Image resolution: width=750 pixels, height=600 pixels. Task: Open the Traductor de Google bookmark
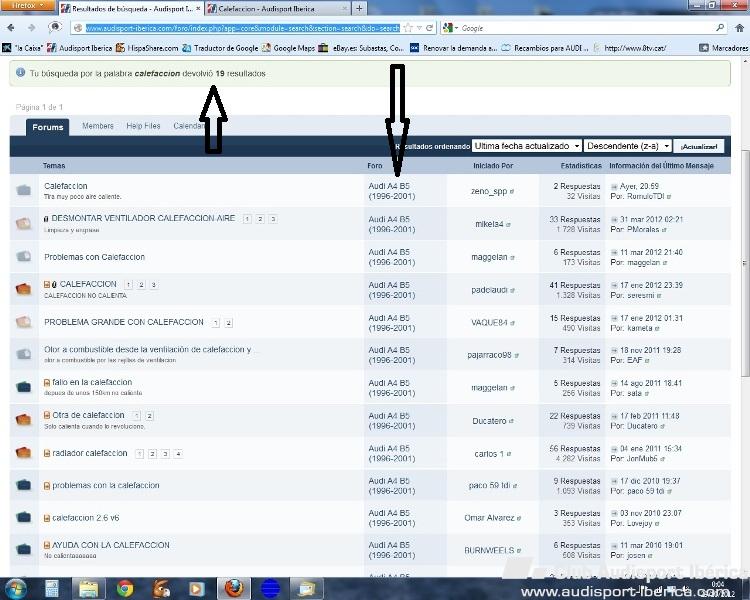221,48
